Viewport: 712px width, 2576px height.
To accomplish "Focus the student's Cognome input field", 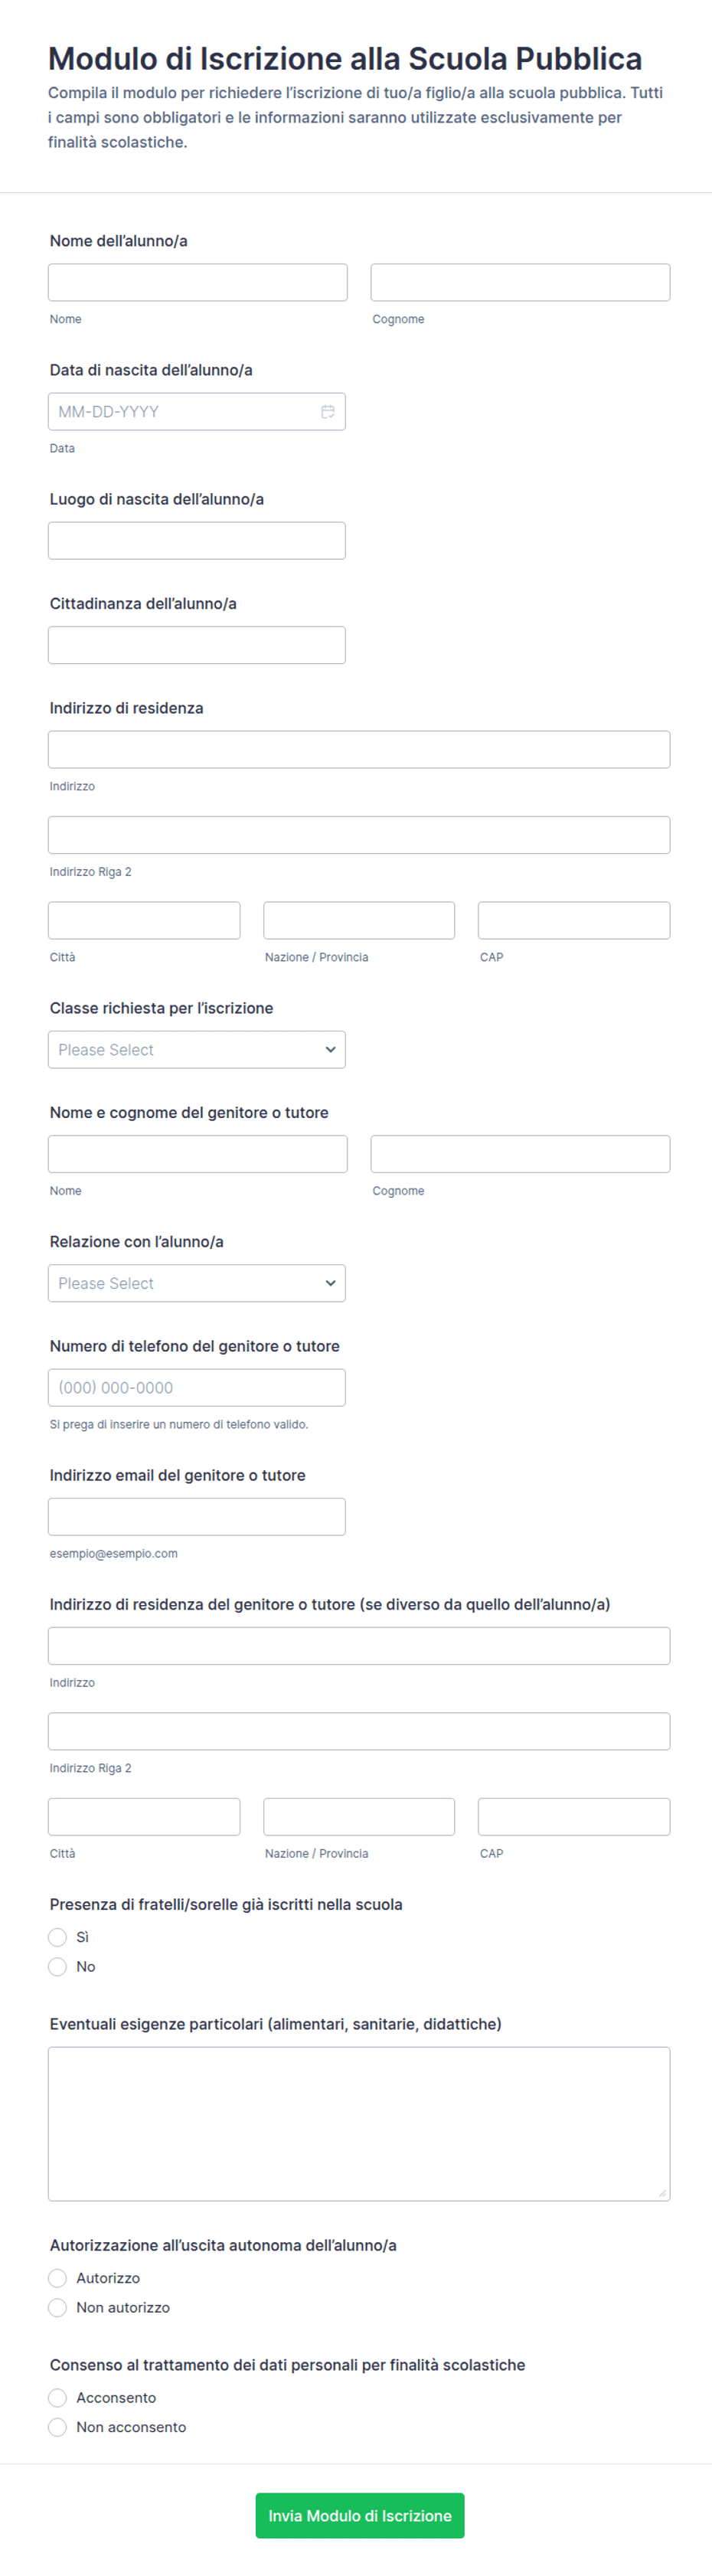I will [x=520, y=283].
